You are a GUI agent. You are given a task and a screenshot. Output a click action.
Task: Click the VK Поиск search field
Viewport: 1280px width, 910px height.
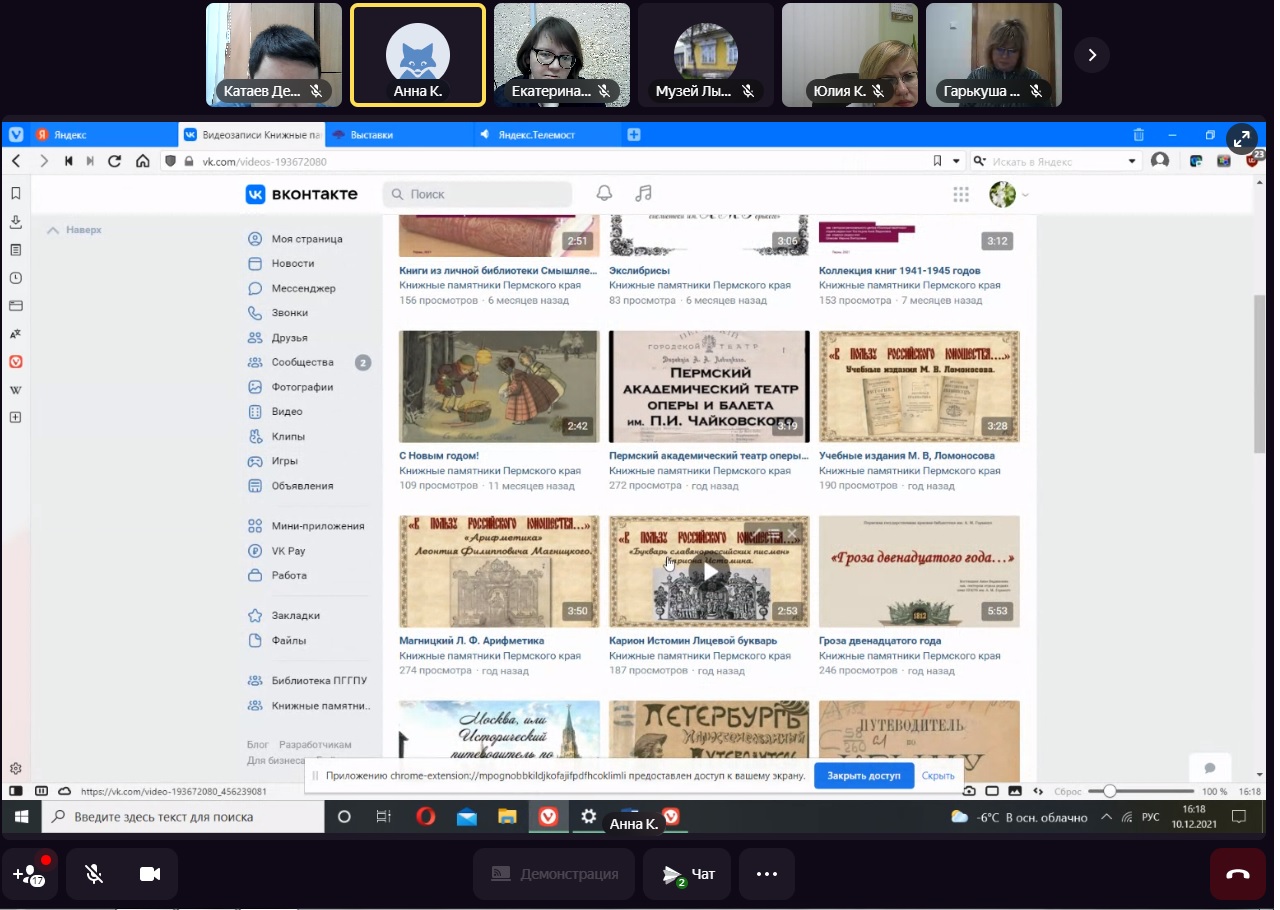pyautogui.click(x=478, y=194)
